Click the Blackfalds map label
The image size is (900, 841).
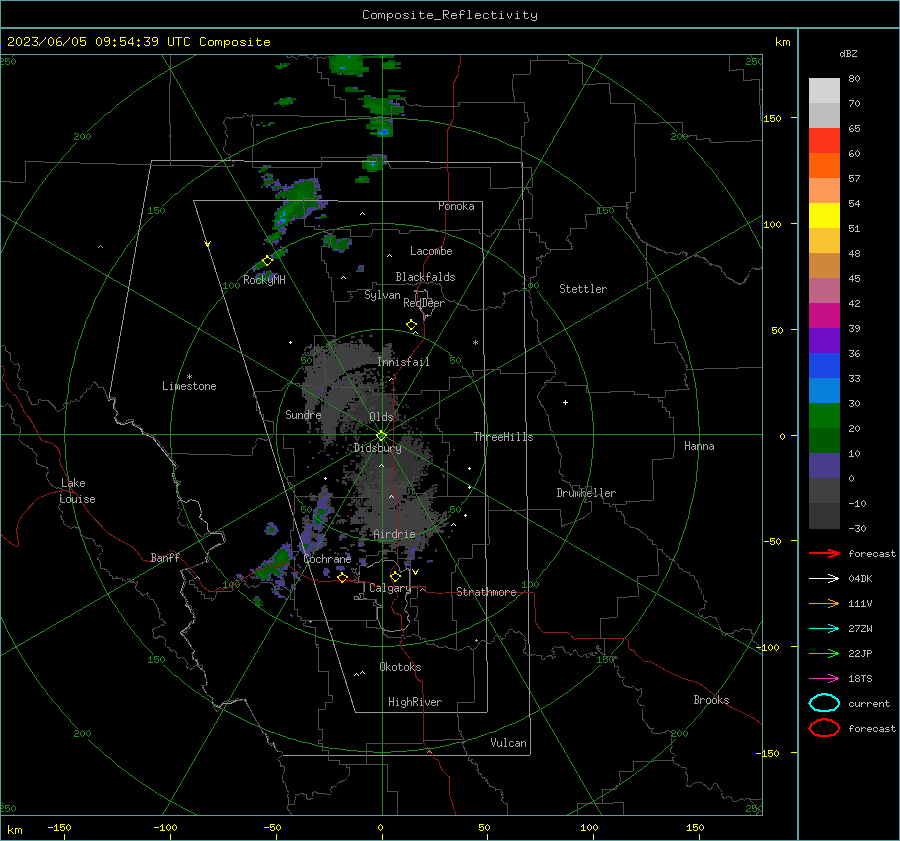[x=425, y=277]
